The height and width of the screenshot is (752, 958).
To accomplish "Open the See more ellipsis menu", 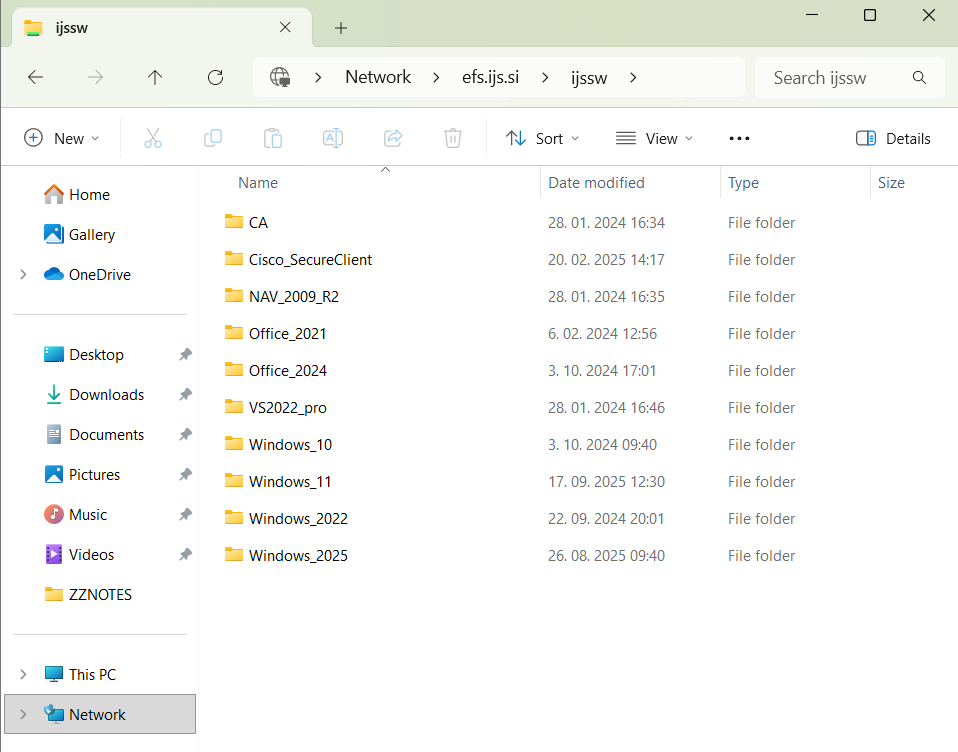I will pos(739,139).
